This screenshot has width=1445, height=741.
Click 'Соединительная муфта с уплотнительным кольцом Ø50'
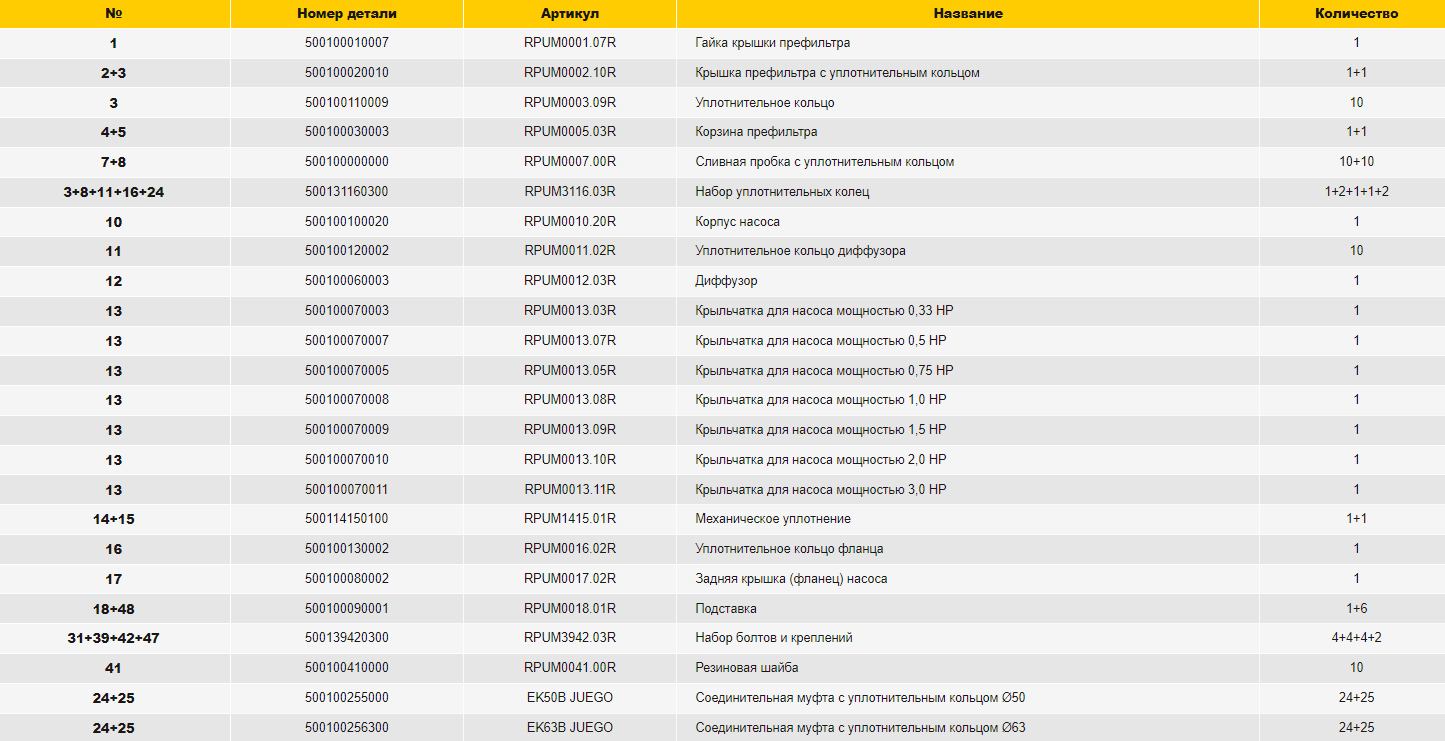coord(860,697)
